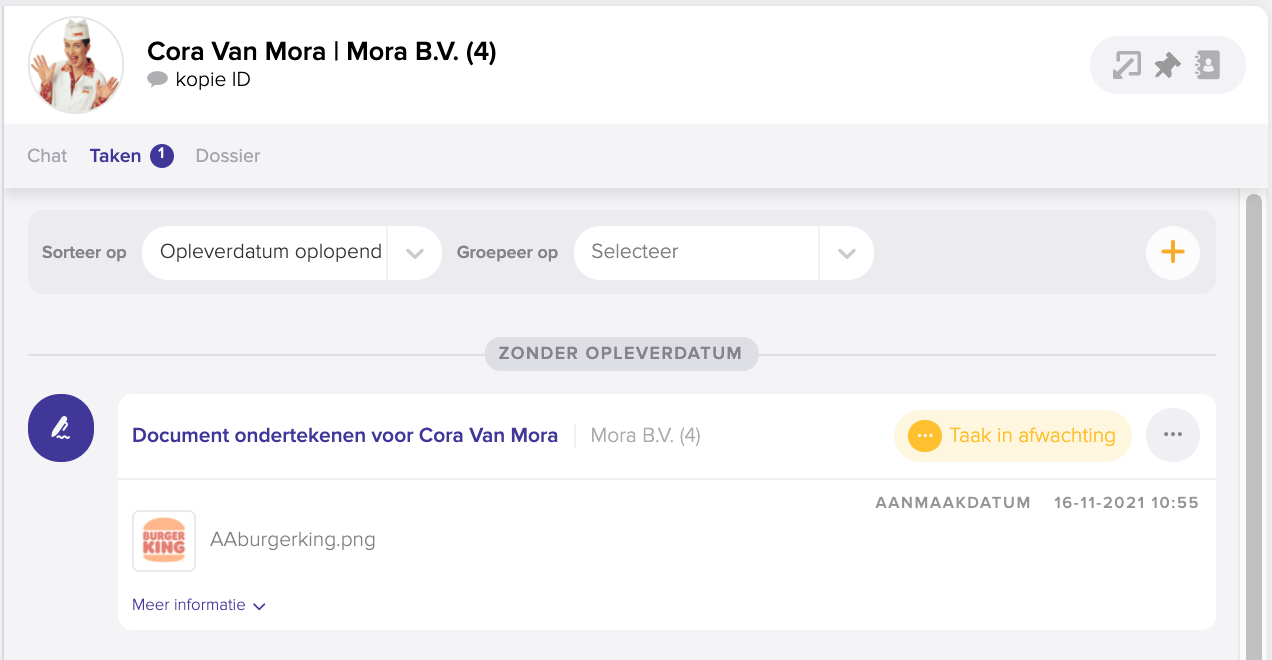Click the ZONDER OPLEVERDATUM section label
1272x660 pixels.
(x=621, y=353)
